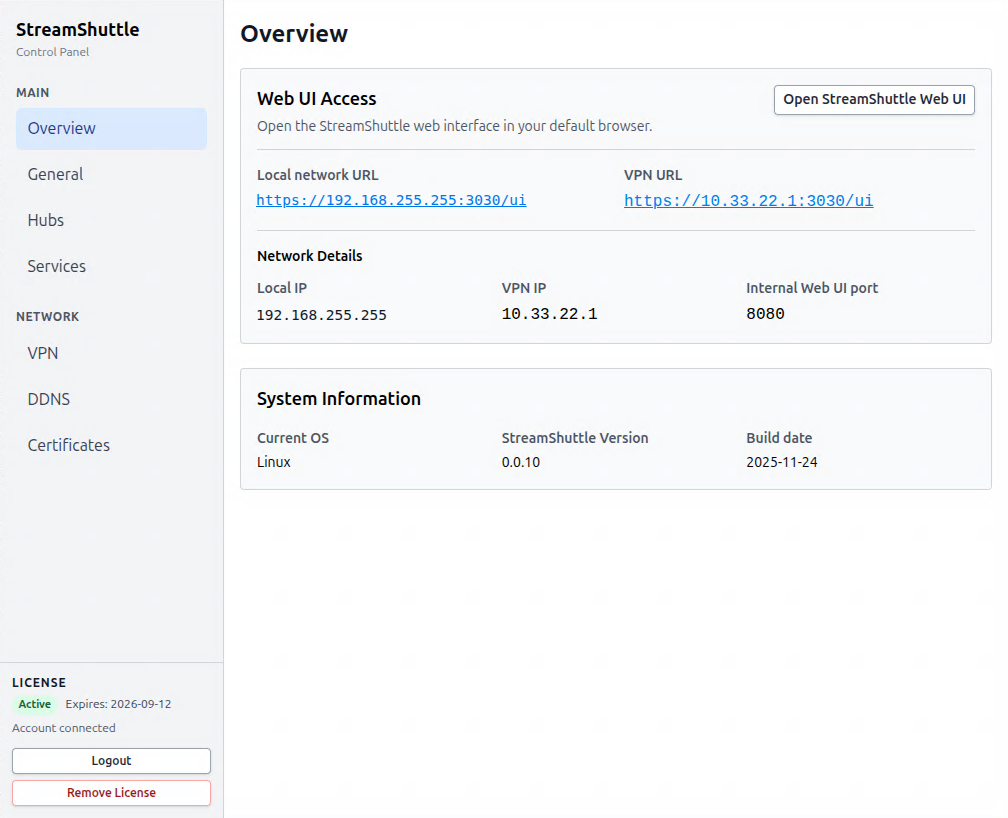Click the Network Details heading

click(x=310, y=256)
